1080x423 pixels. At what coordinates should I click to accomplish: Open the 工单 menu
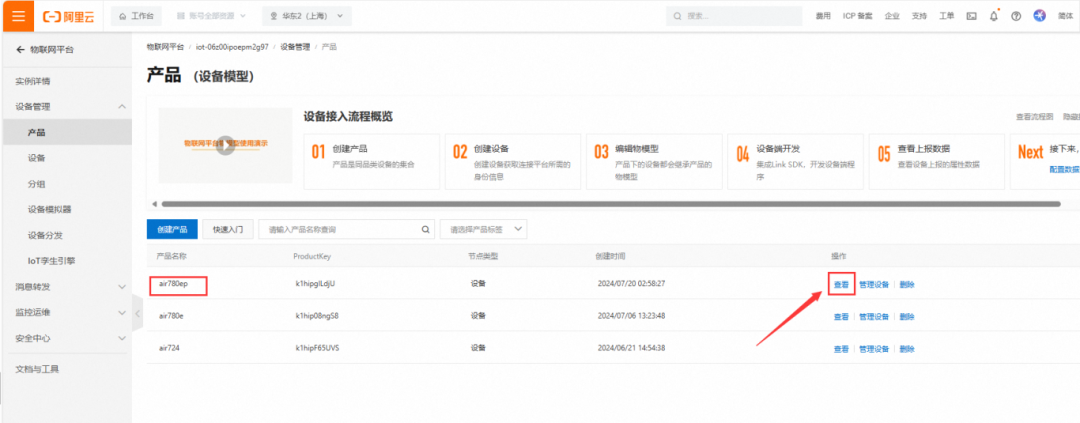pyautogui.click(x=946, y=17)
